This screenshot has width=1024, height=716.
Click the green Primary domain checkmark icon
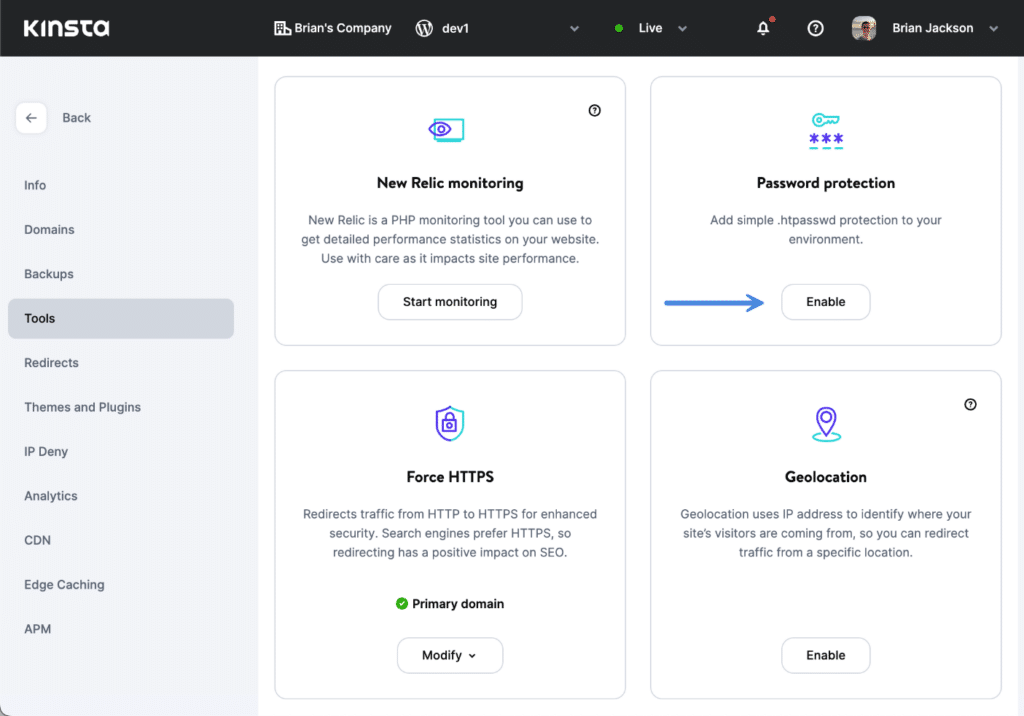[402, 604]
